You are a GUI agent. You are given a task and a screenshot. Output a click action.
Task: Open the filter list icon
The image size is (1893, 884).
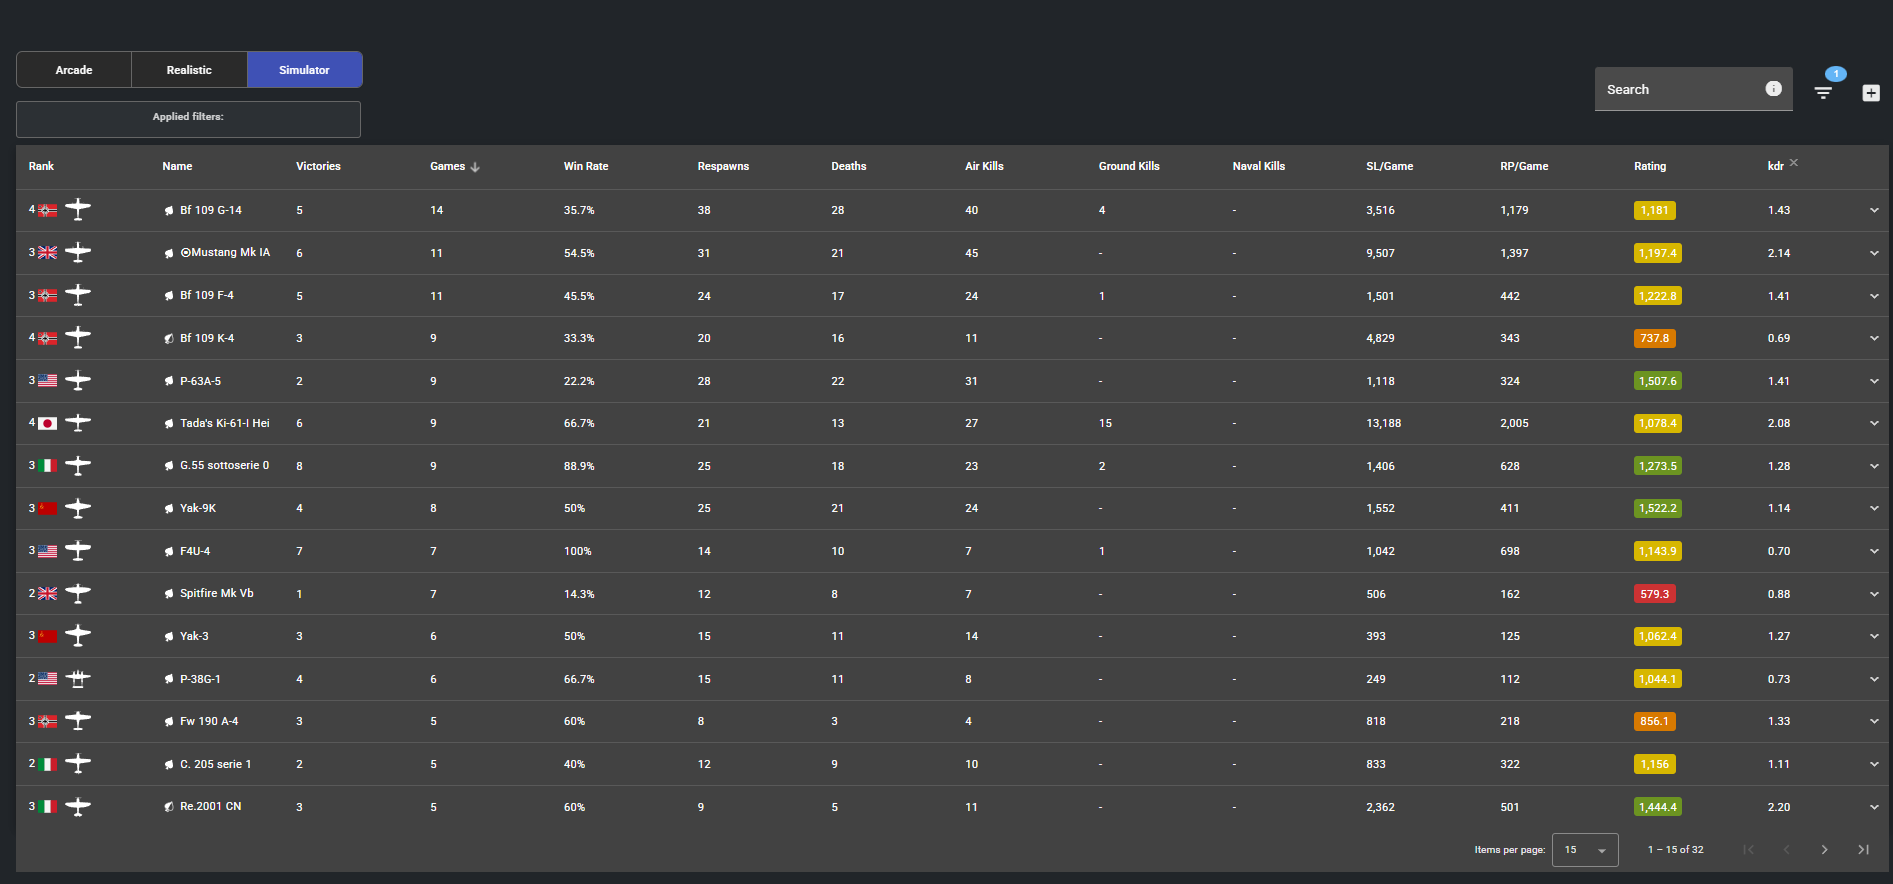click(1823, 93)
